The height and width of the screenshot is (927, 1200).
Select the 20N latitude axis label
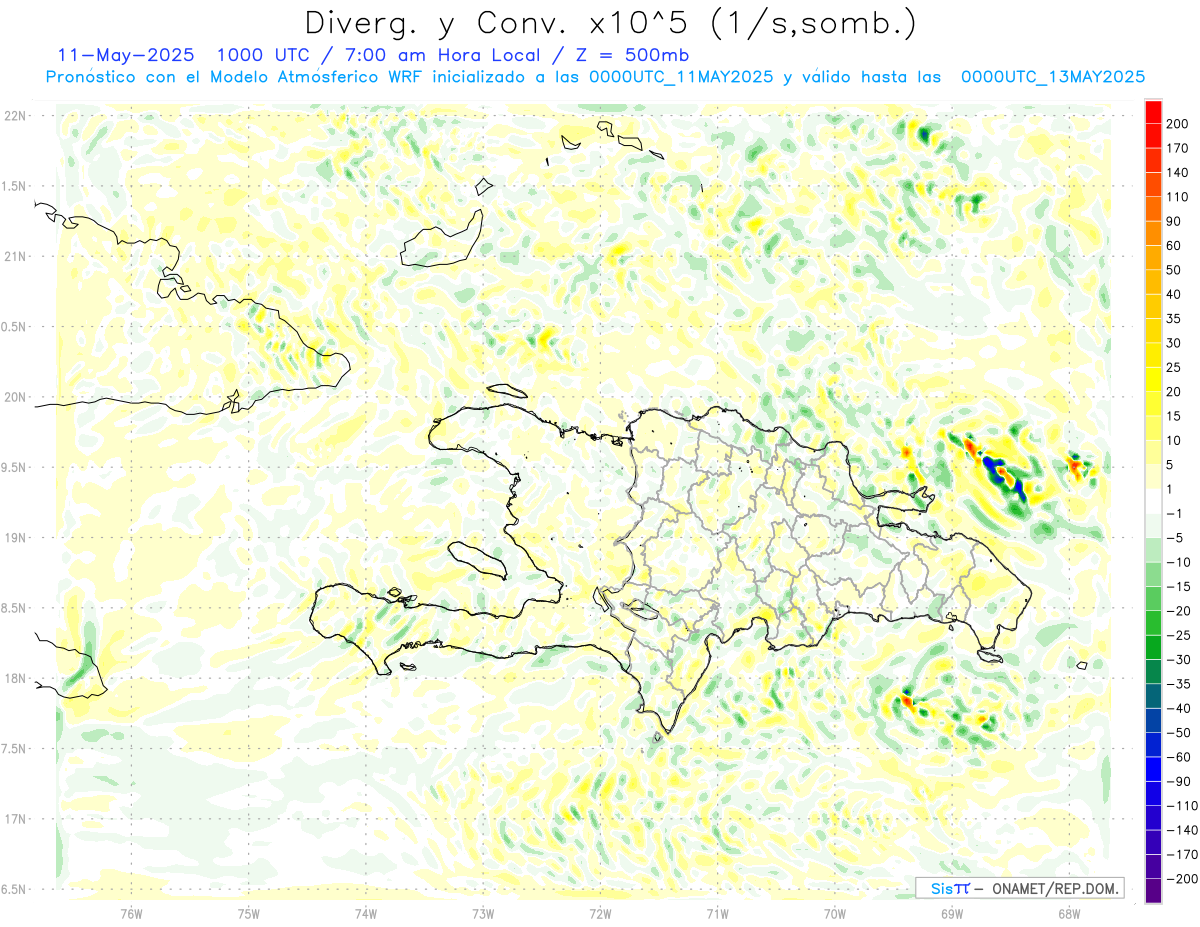[15, 397]
